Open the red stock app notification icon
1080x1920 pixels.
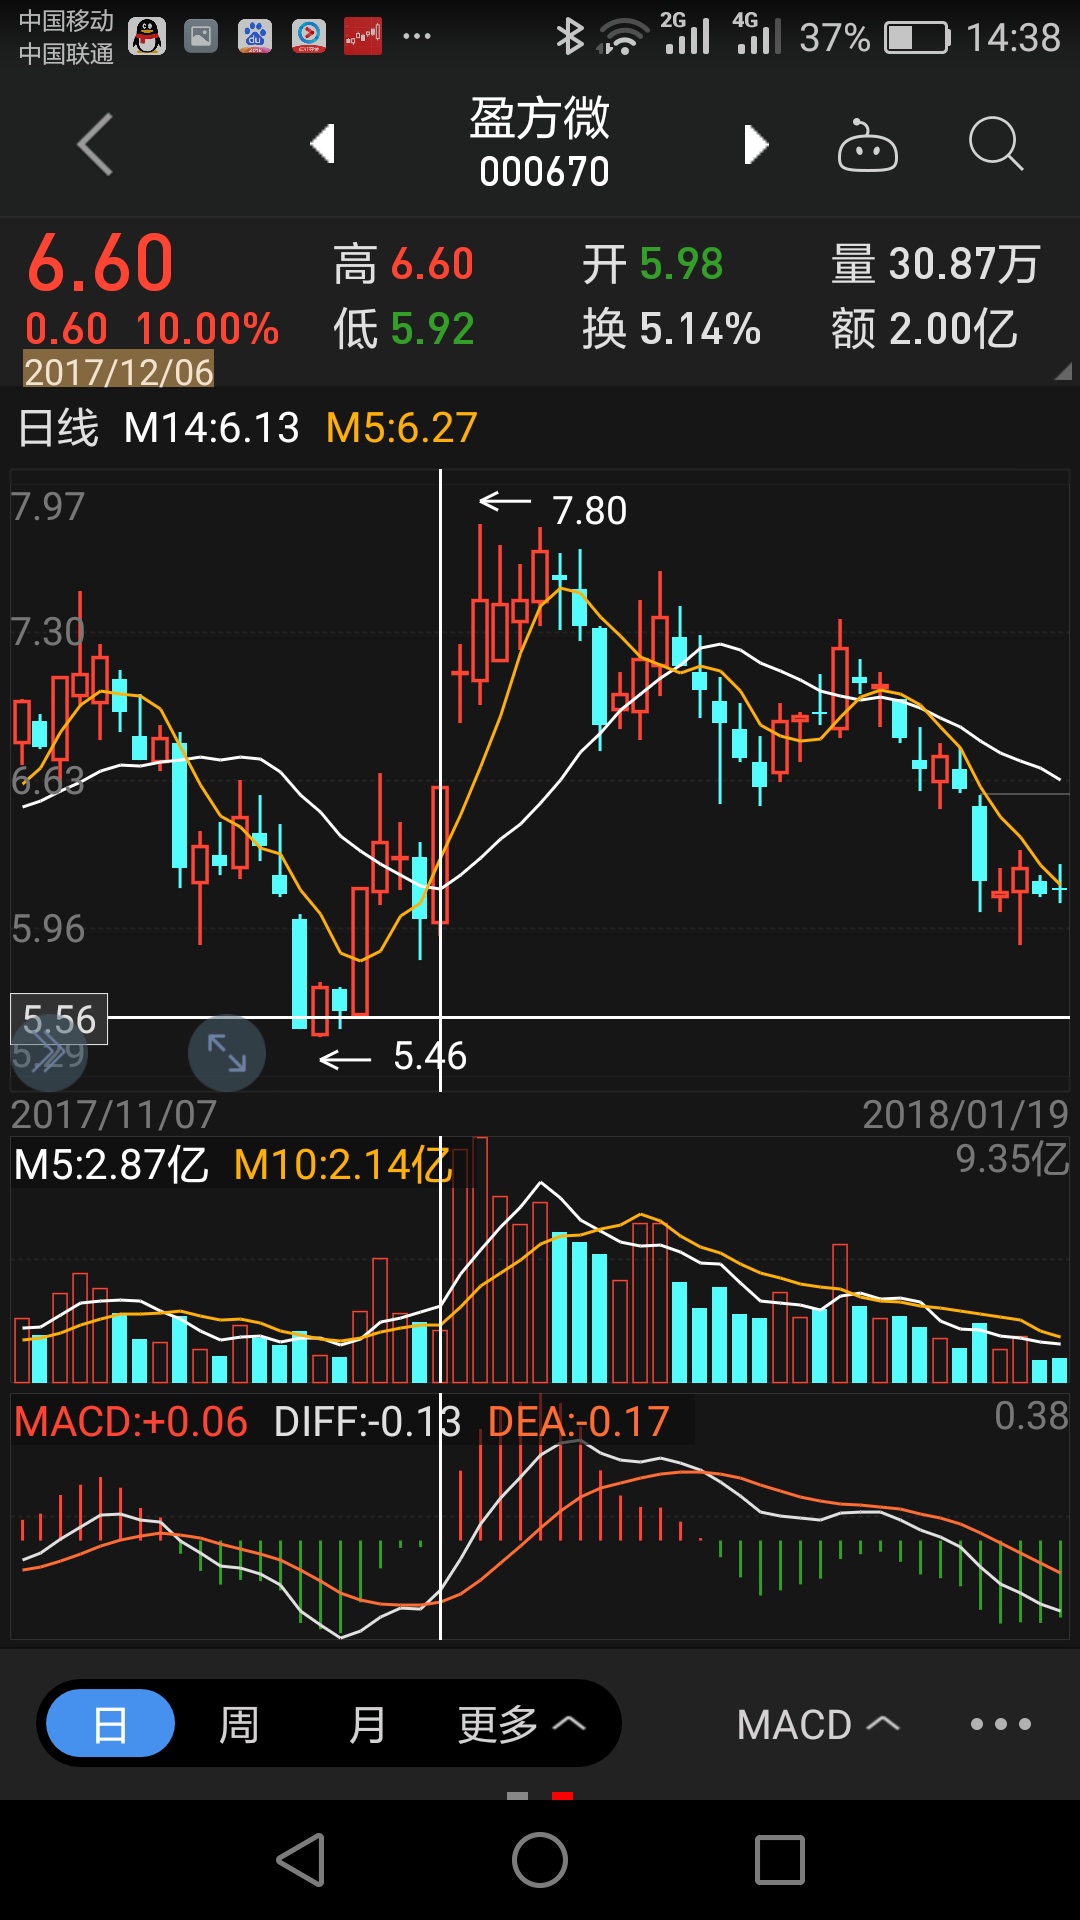363,37
